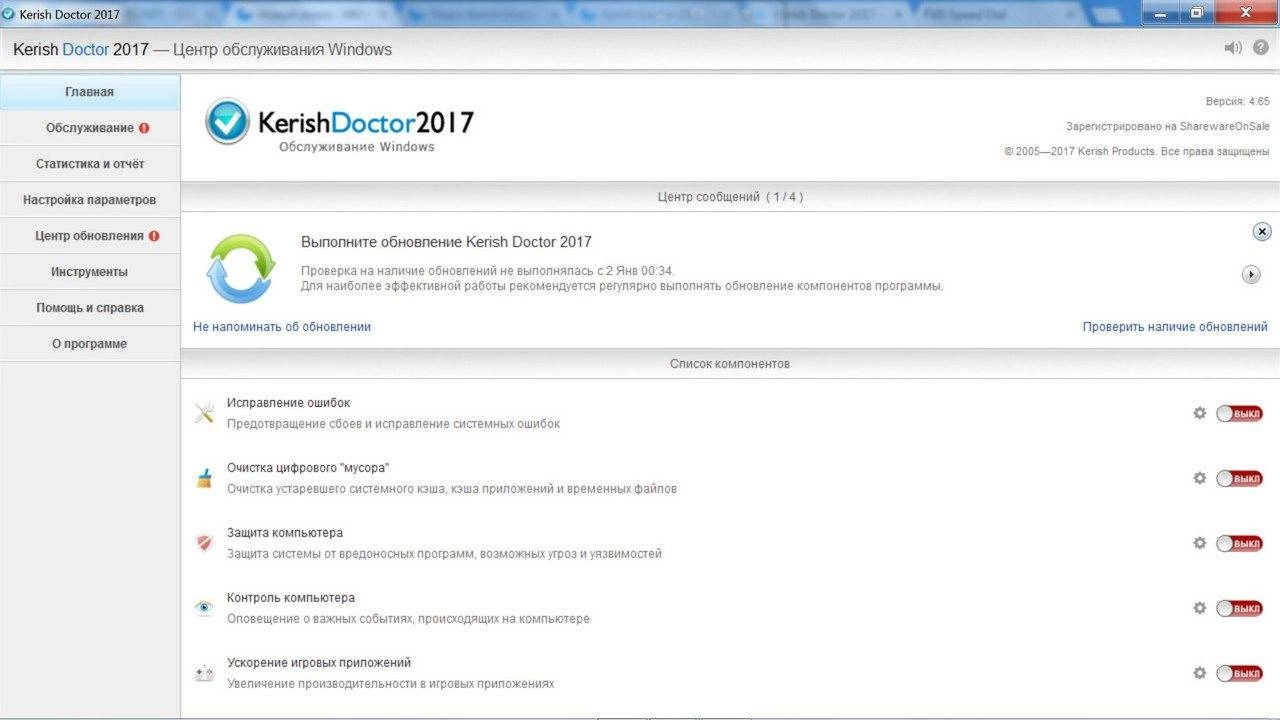Go to Центр обновления section
The height and width of the screenshot is (720, 1280).
pos(90,236)
